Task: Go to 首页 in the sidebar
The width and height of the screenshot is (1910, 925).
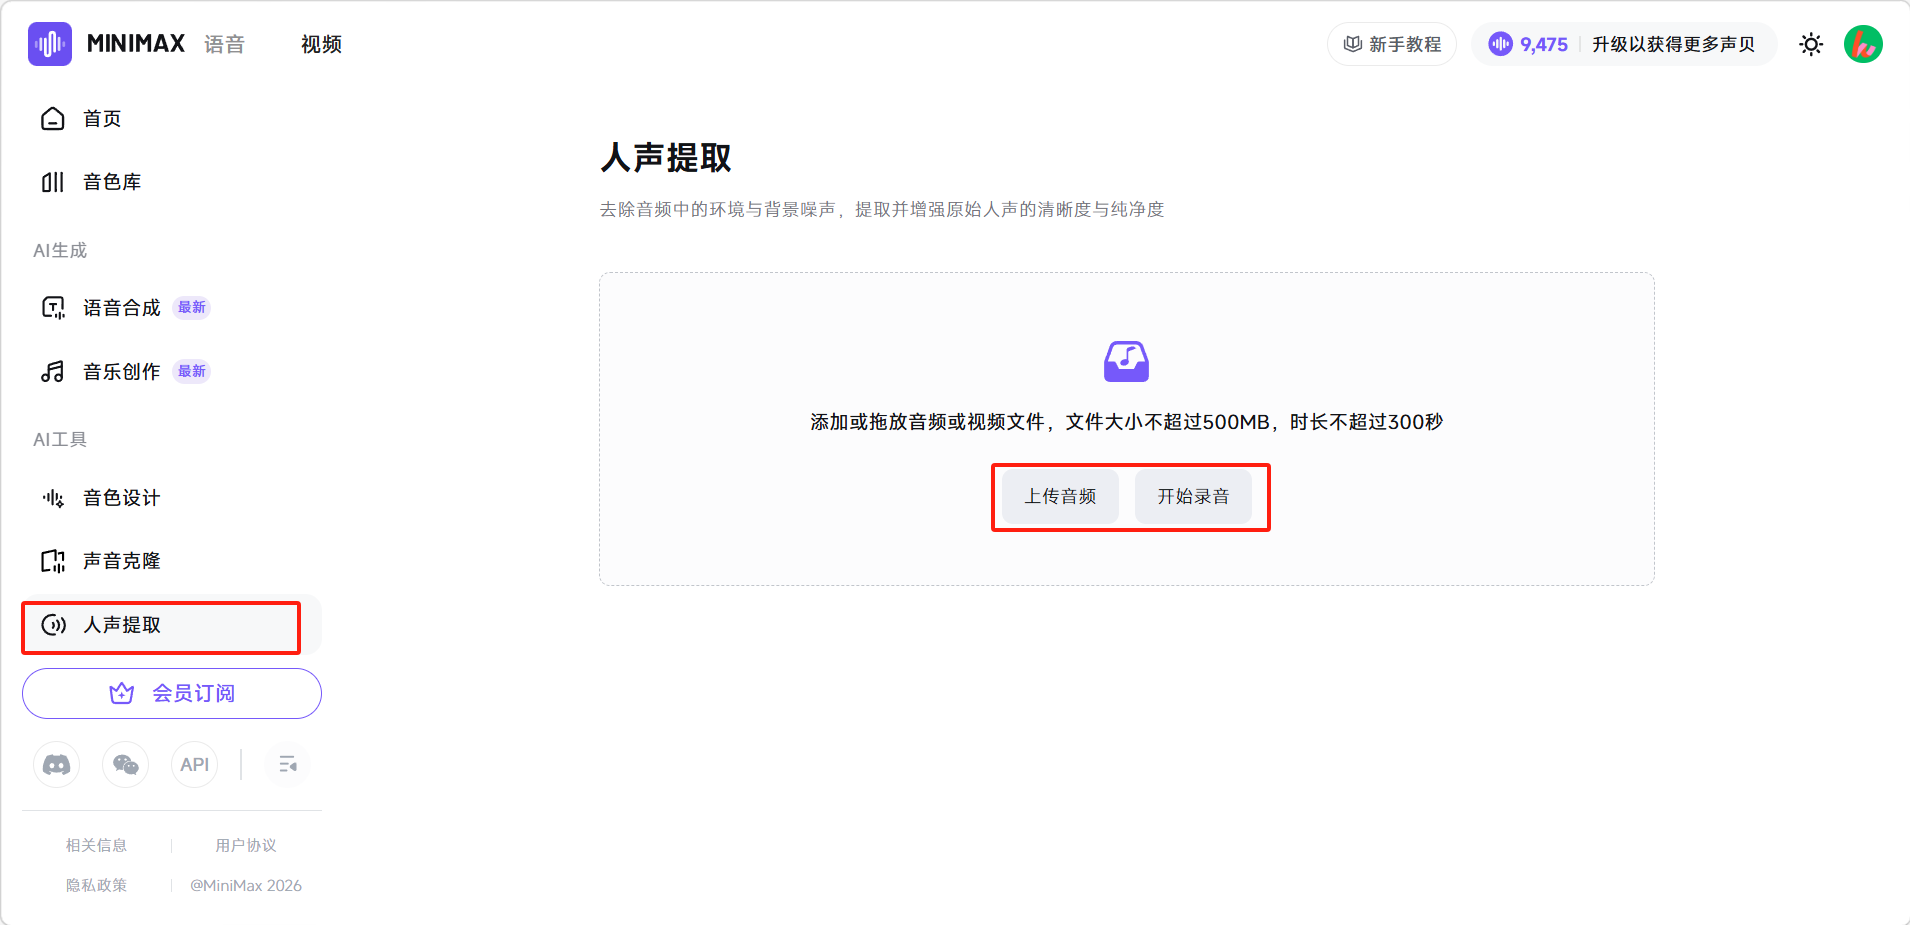Action: pyautogui.click(x=102, y=119)
